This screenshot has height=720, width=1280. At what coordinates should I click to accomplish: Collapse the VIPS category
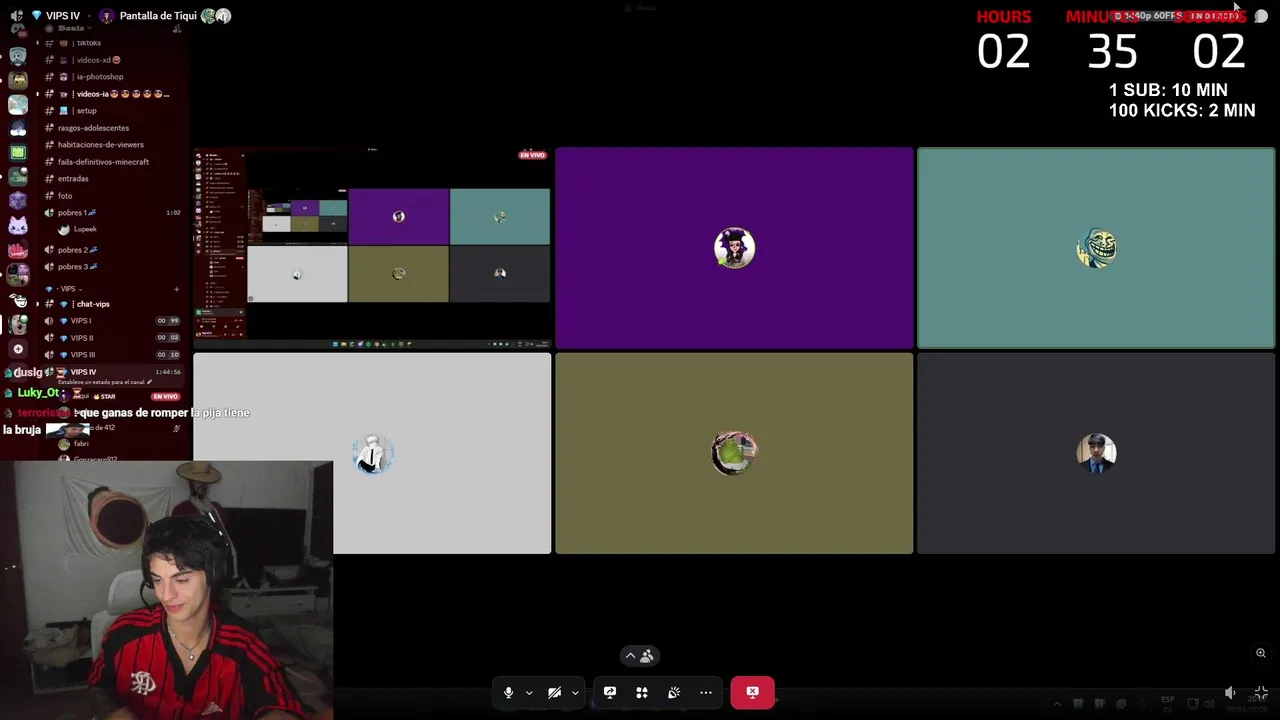point(68,289)
